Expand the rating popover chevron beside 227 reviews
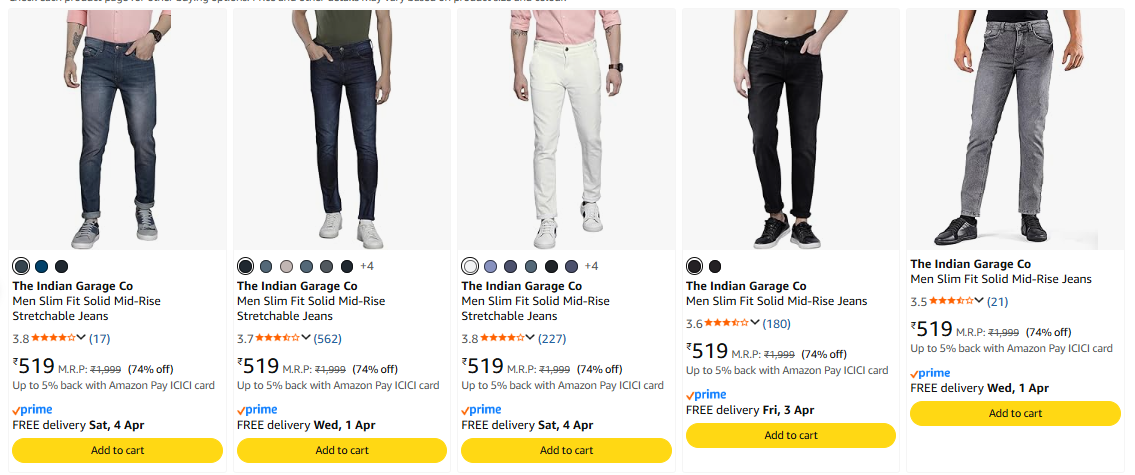The width and height of the screenshot is (1135, 475). point(531,338)
